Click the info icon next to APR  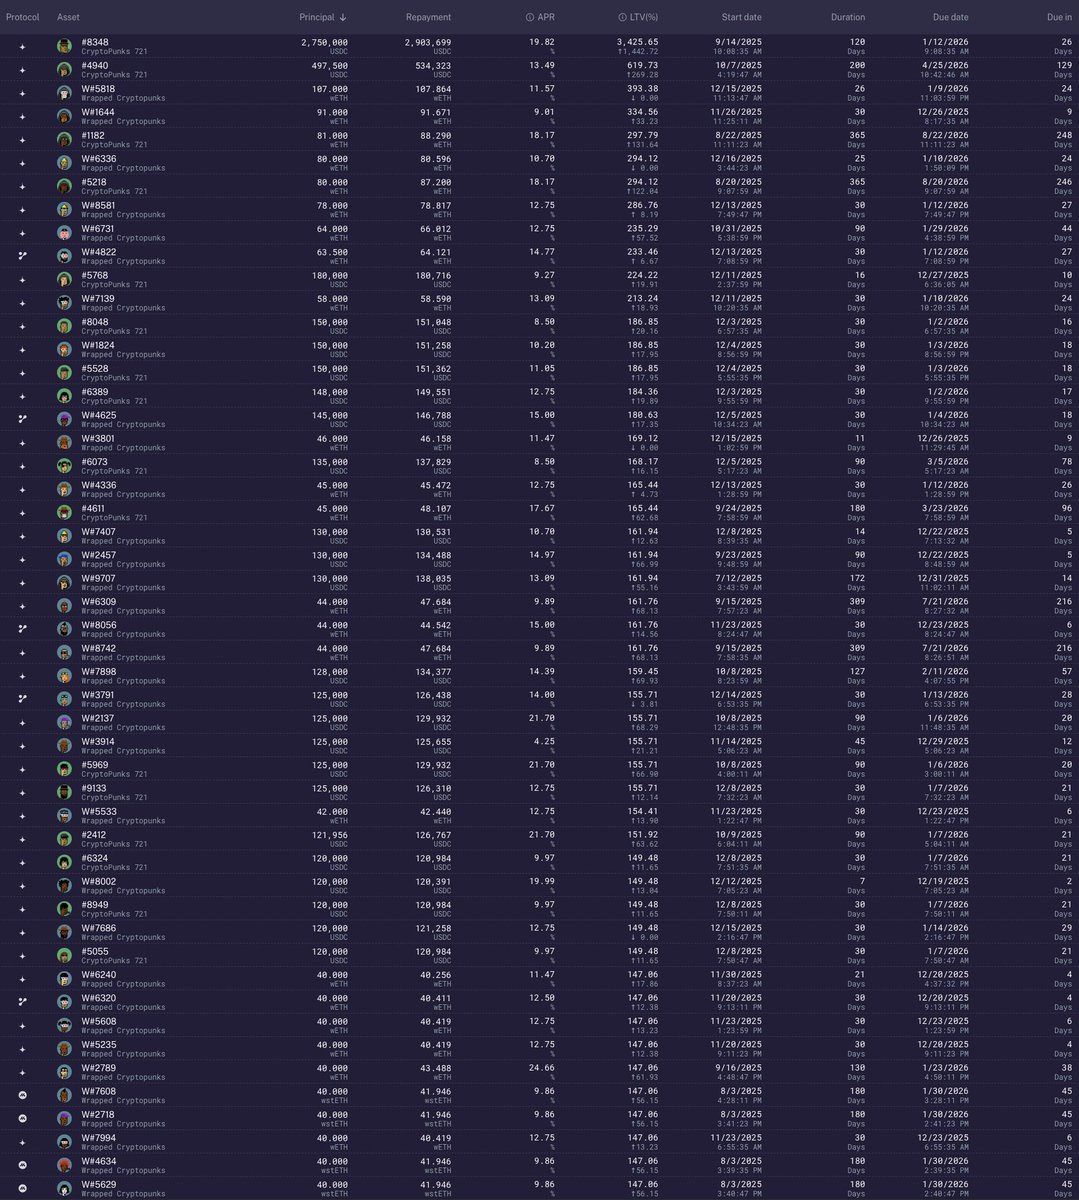(x=530, y=17)
